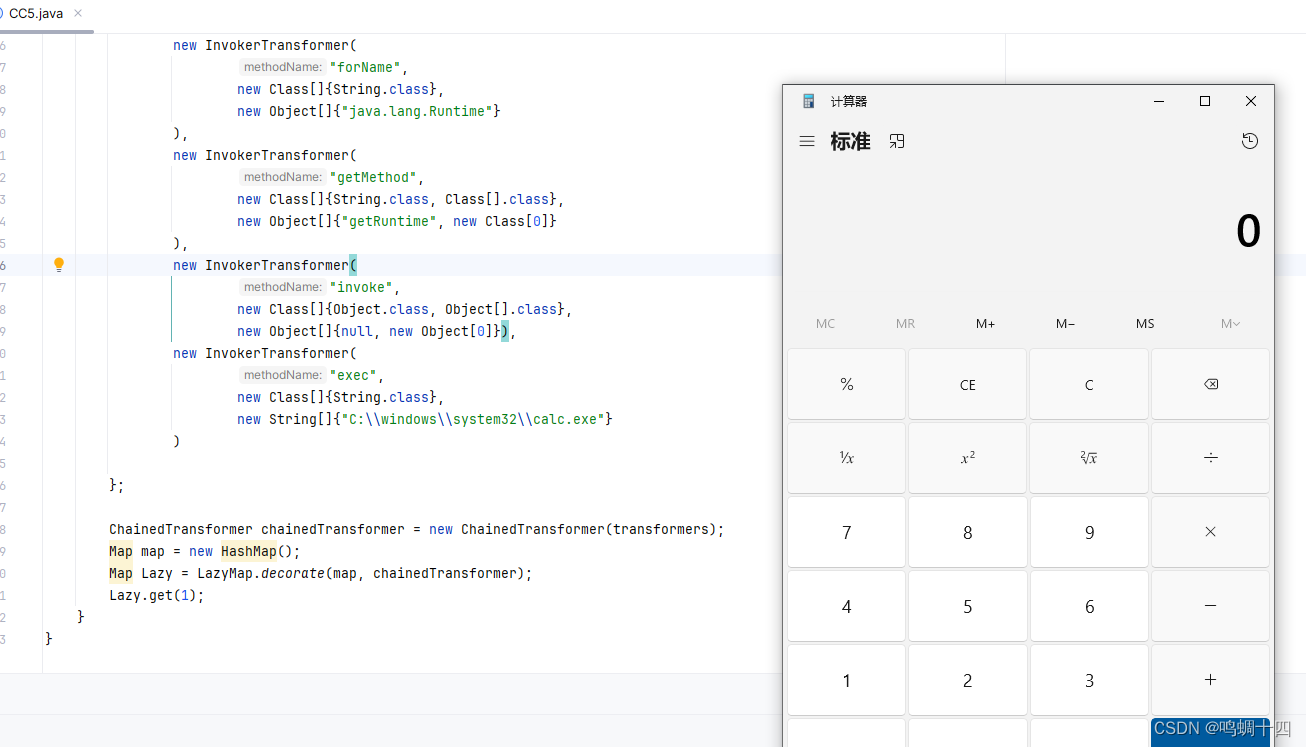
Task: Click the multiply operator button
Action: pyautogui.click(x=1211, y=532)
